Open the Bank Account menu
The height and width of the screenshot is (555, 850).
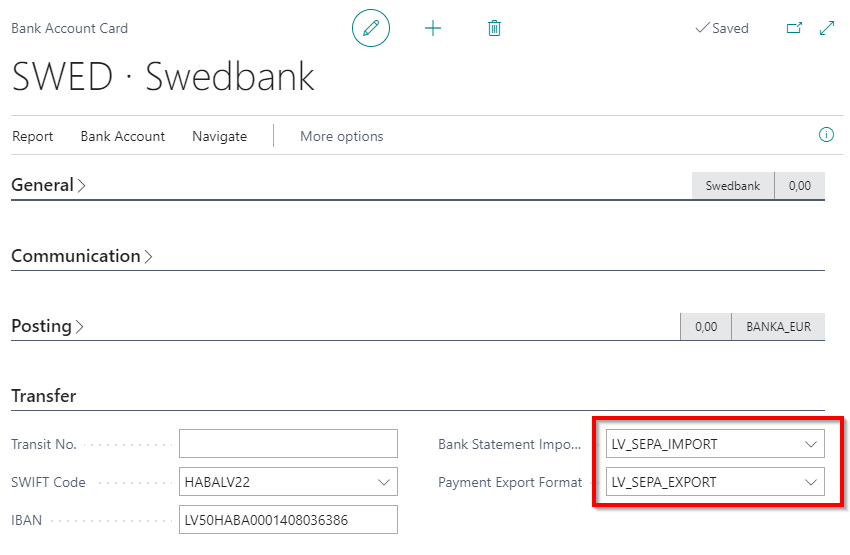[x=123, y=136]
